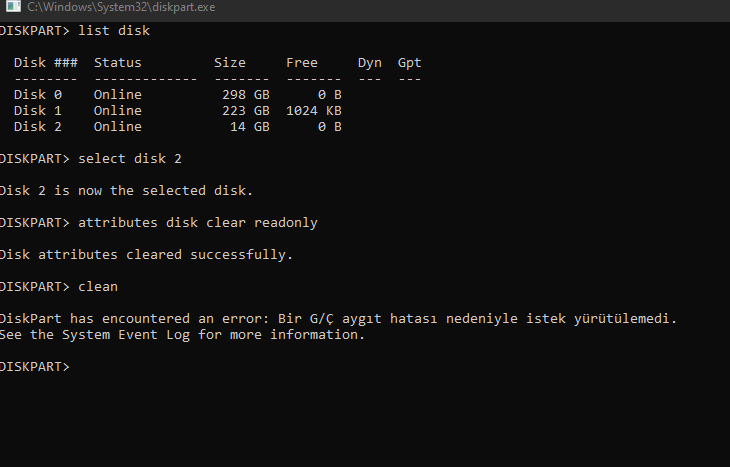Click the diskpart.exe title bar path
Image resolution: width=730 pixels, height=467 pixels.
pyautogui.click(x=121, y=7)
